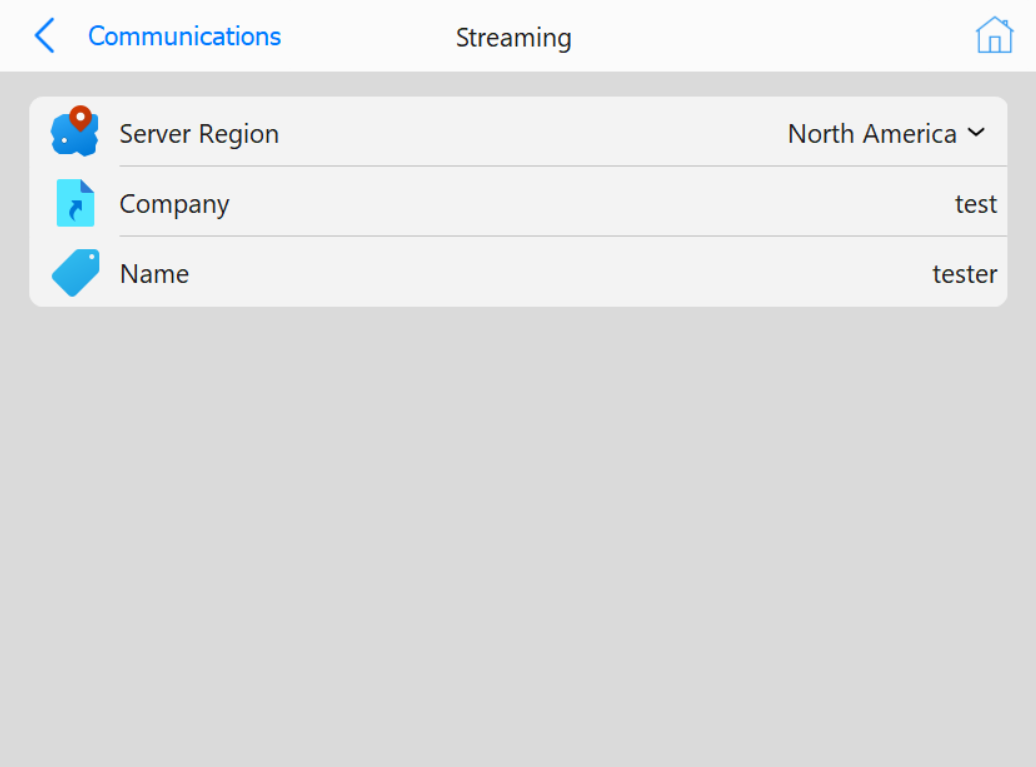Go to the home screen icon
Viewport: 1036px width, 767px height.
pyautogui.click(x=994, y=35)
